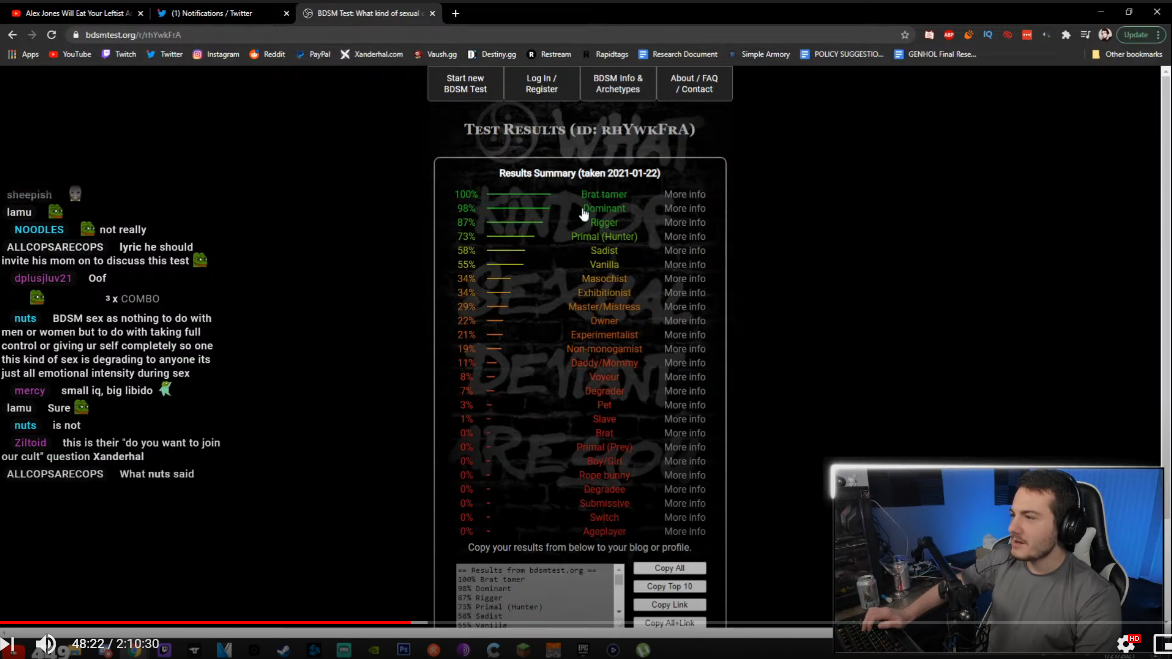
Task: Click Epic Games icon in the taskbar
Action: 583,650
